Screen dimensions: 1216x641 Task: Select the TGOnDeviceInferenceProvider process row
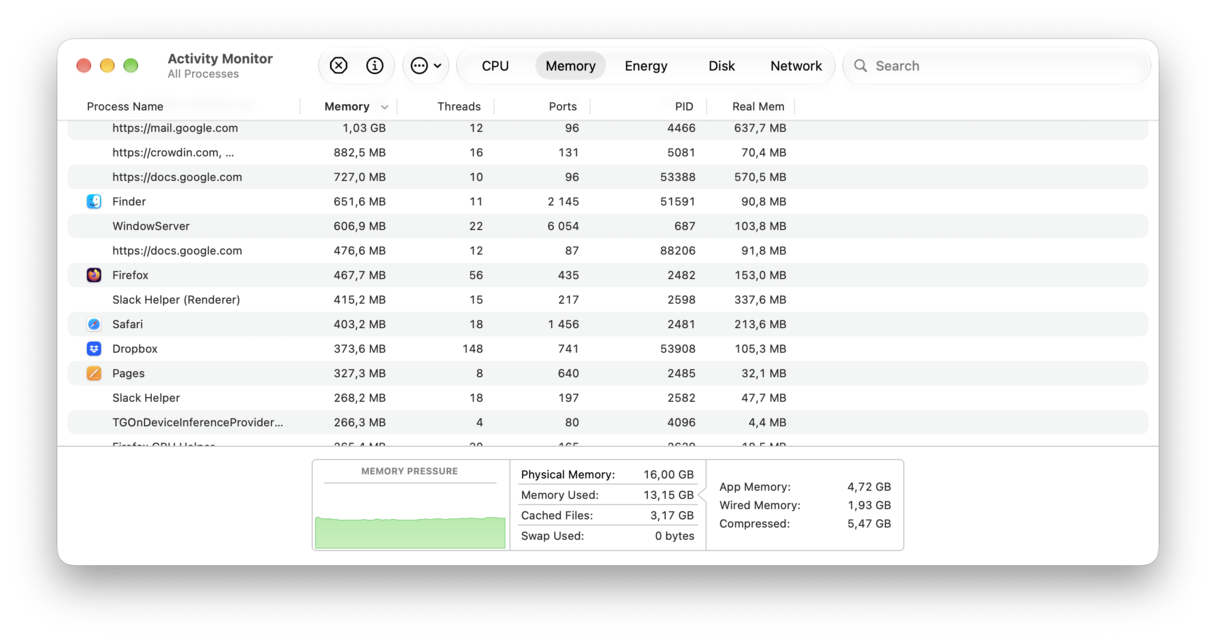(x=608, y=422)
